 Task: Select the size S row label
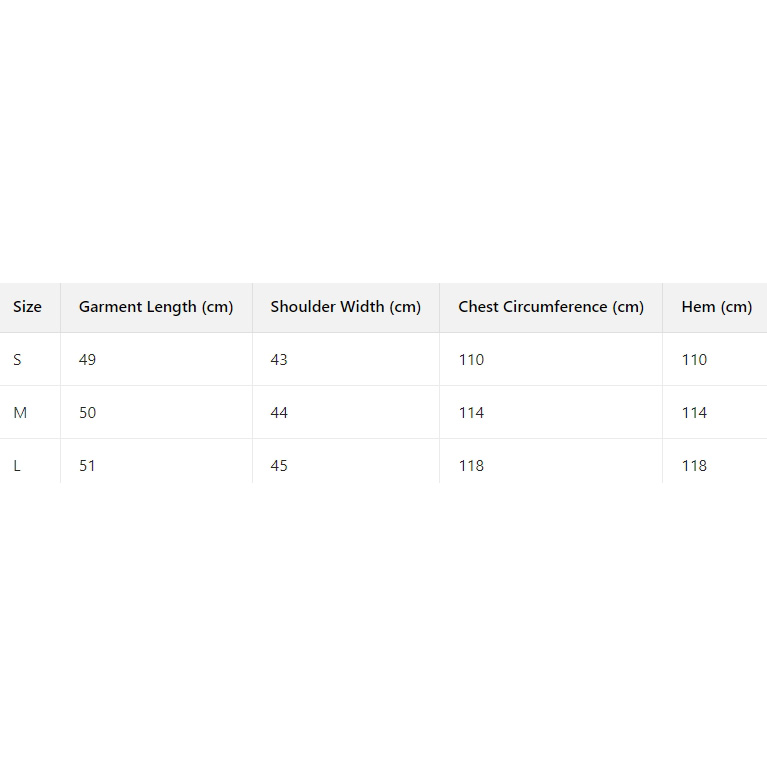(x=17, y=360)
